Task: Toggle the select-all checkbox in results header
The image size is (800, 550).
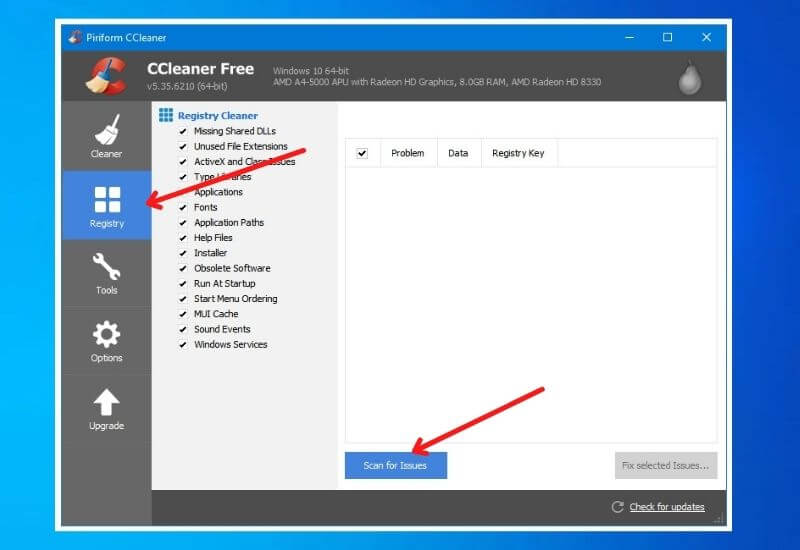Action: pos(362,153)
